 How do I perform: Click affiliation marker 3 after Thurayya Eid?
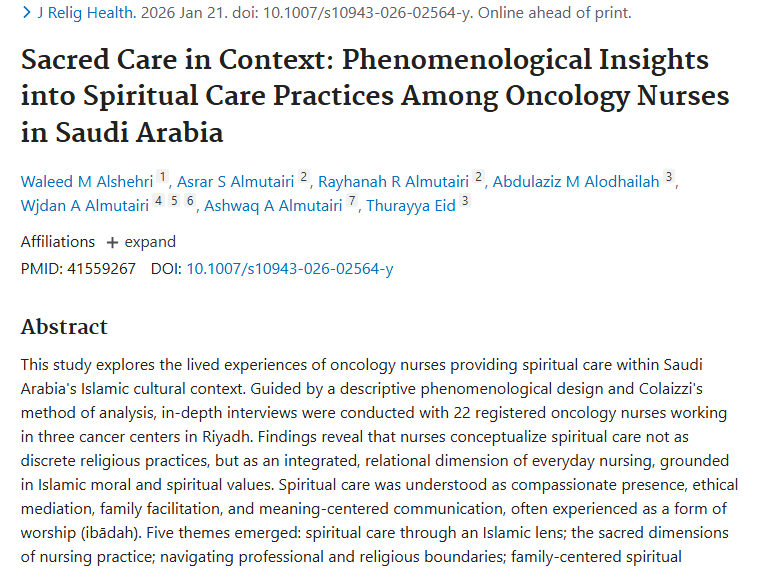(x=464, y=203)
